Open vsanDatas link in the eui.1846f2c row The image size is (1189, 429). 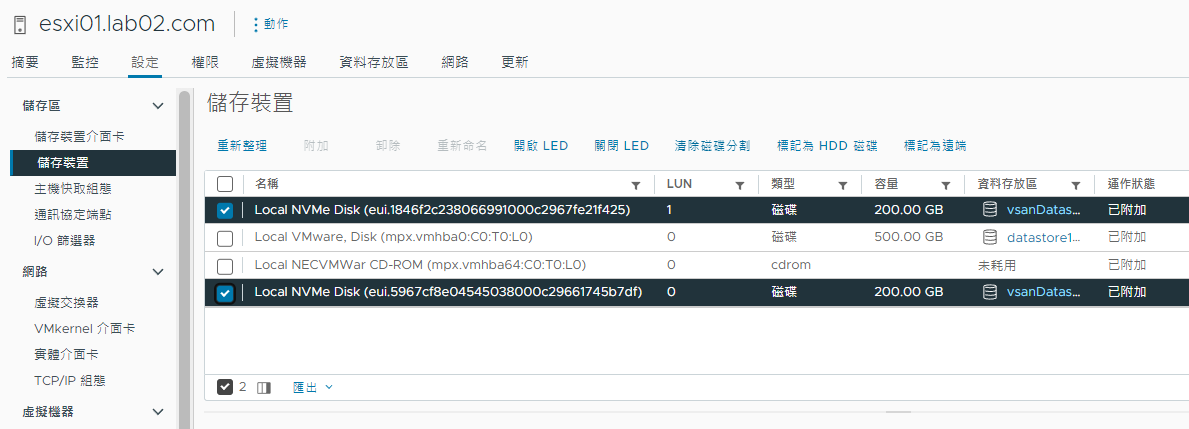coord(1043,210)
